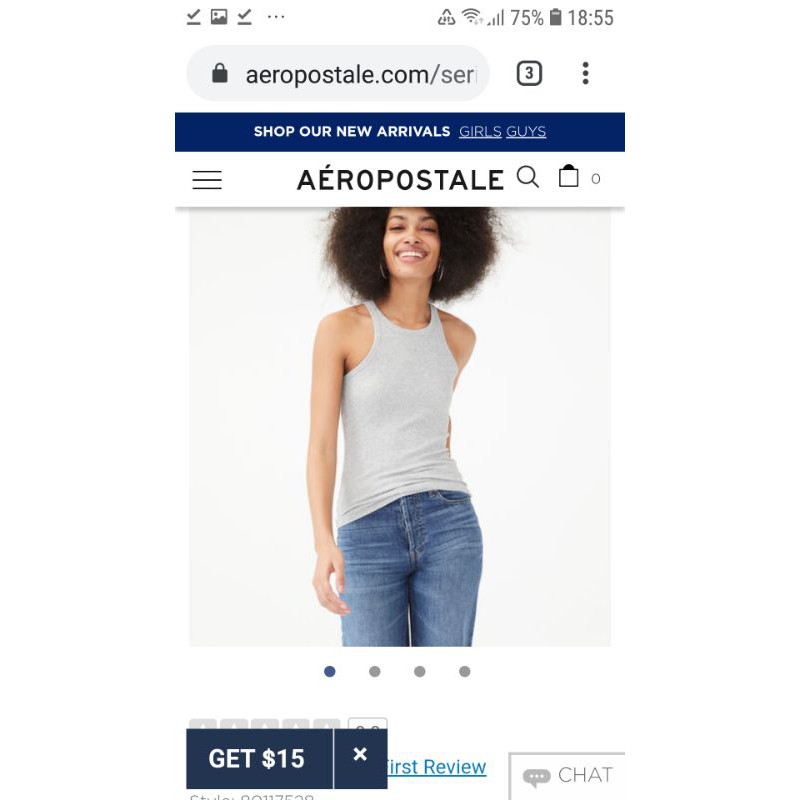Screen dimensions: 800x800
Task: Tap the gray tank top product image
Action: click(x=399, y=427)
